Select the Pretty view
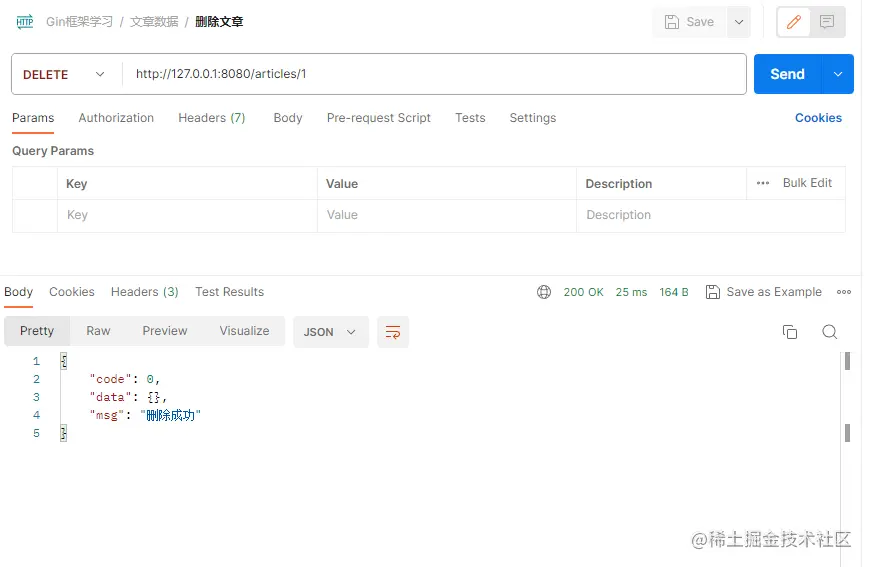 tap(37, 331)
